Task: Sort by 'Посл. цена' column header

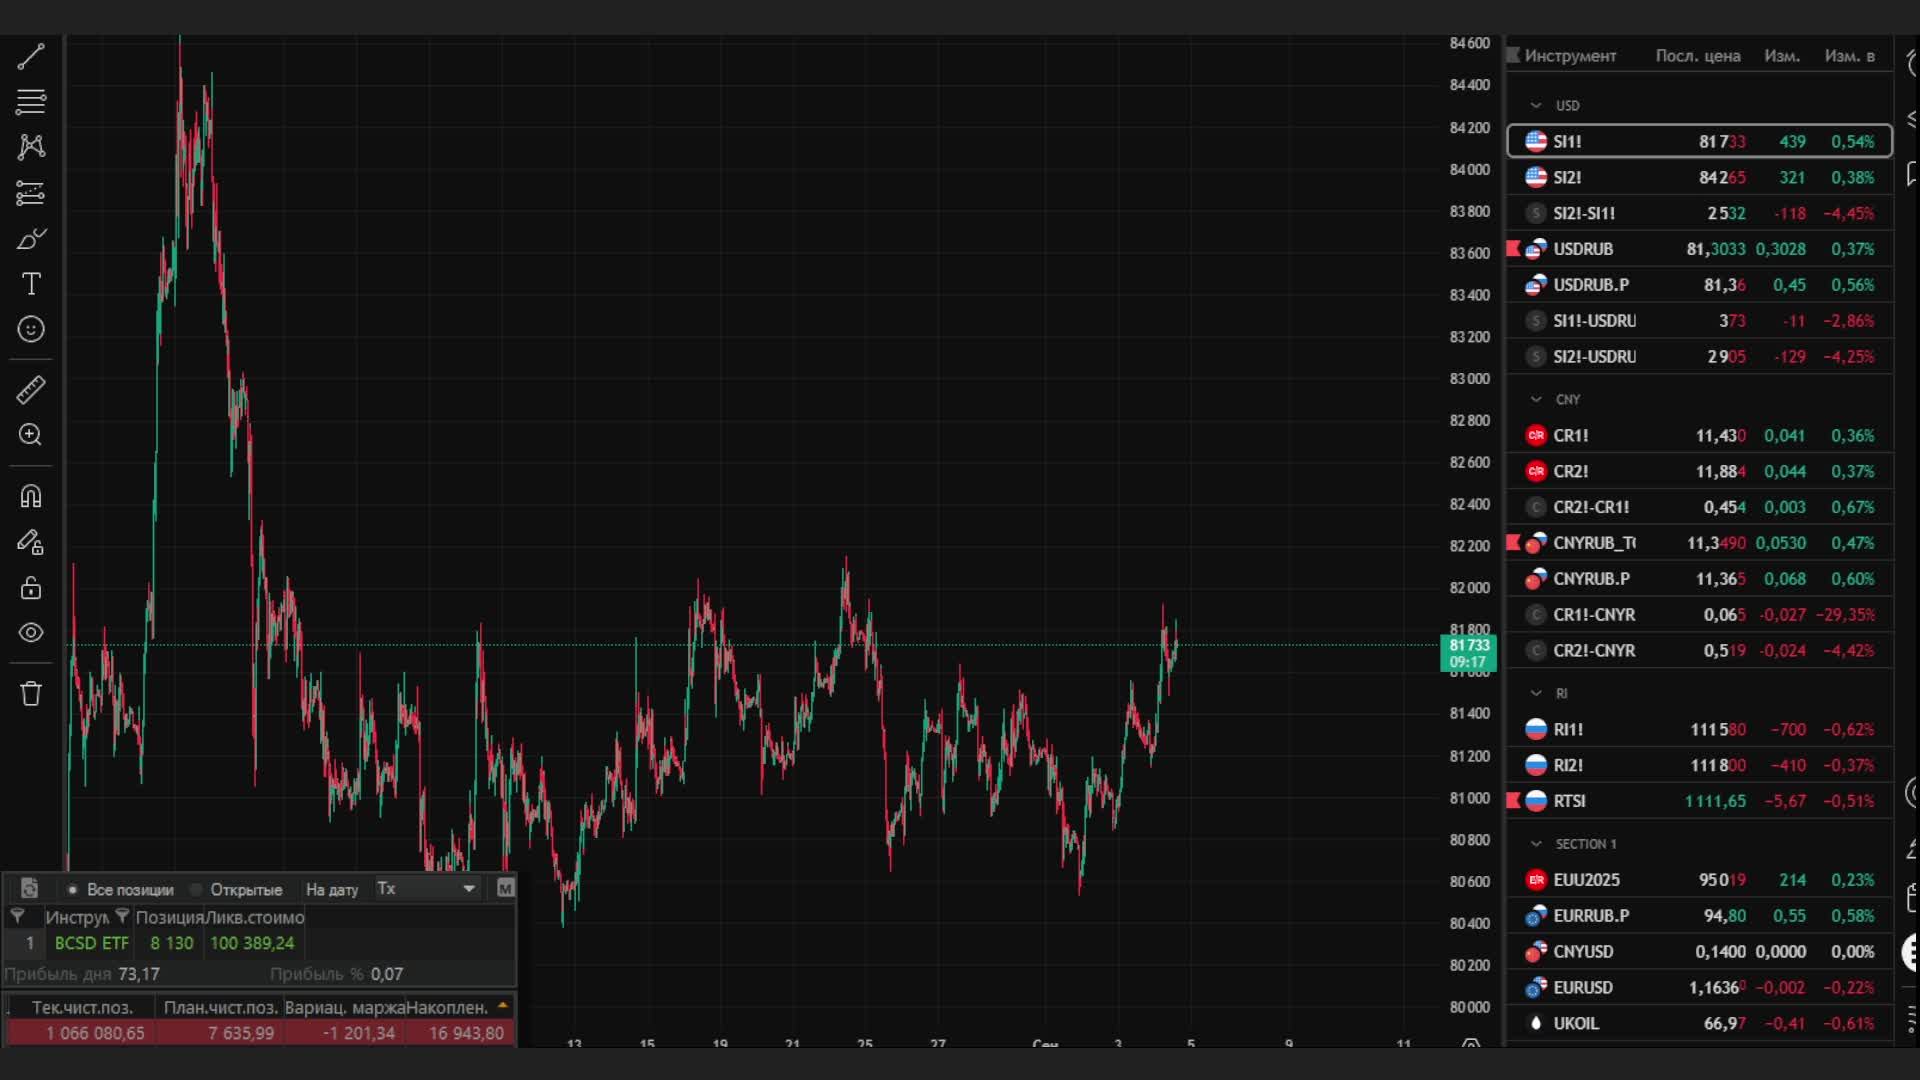Action: (1697, 56)
